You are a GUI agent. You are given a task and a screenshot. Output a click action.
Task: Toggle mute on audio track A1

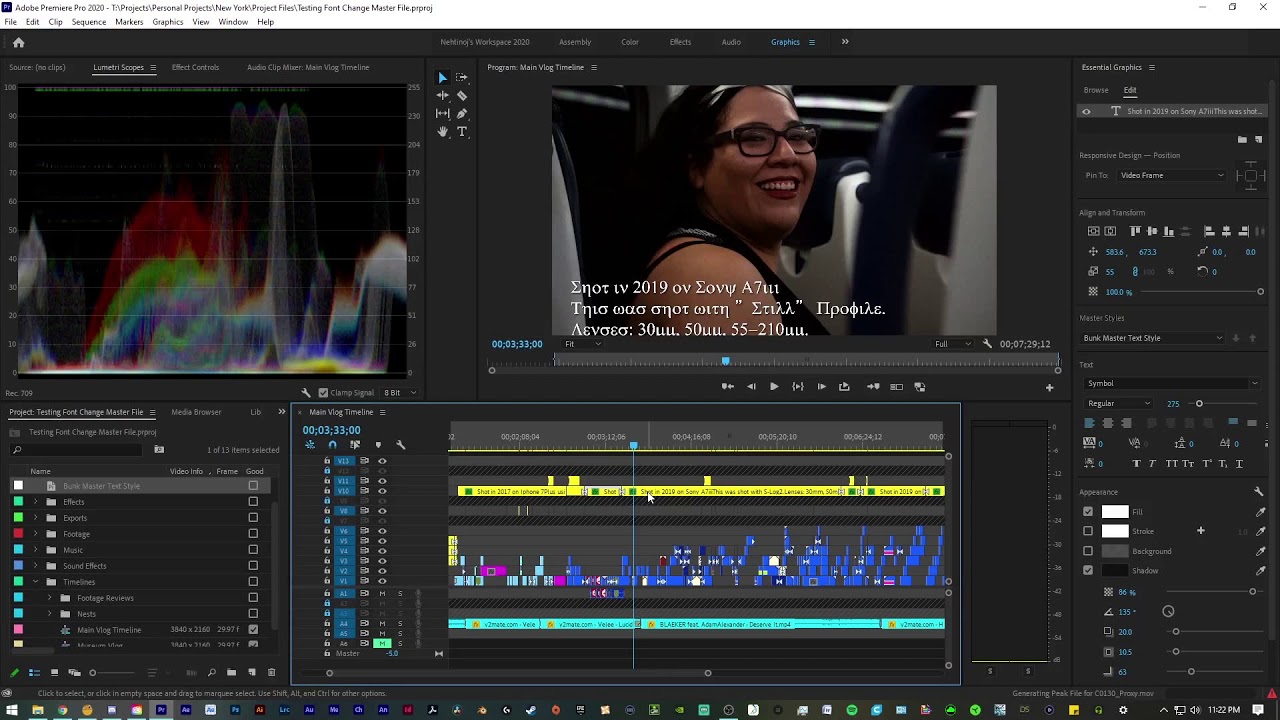point(382,593)
